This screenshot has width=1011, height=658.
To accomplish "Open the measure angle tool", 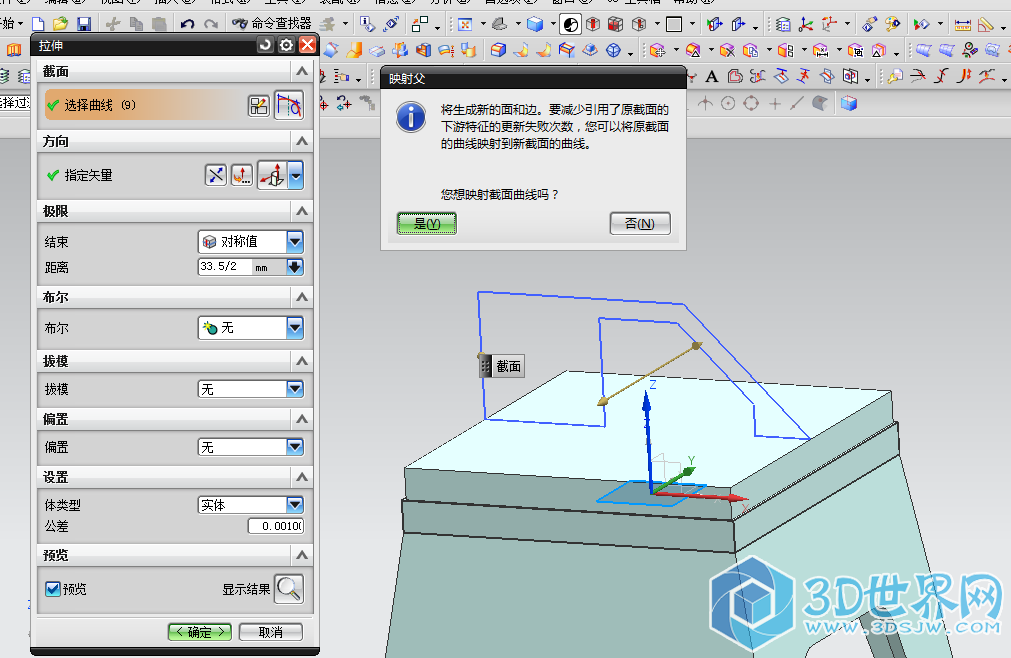I will (986, 24).
